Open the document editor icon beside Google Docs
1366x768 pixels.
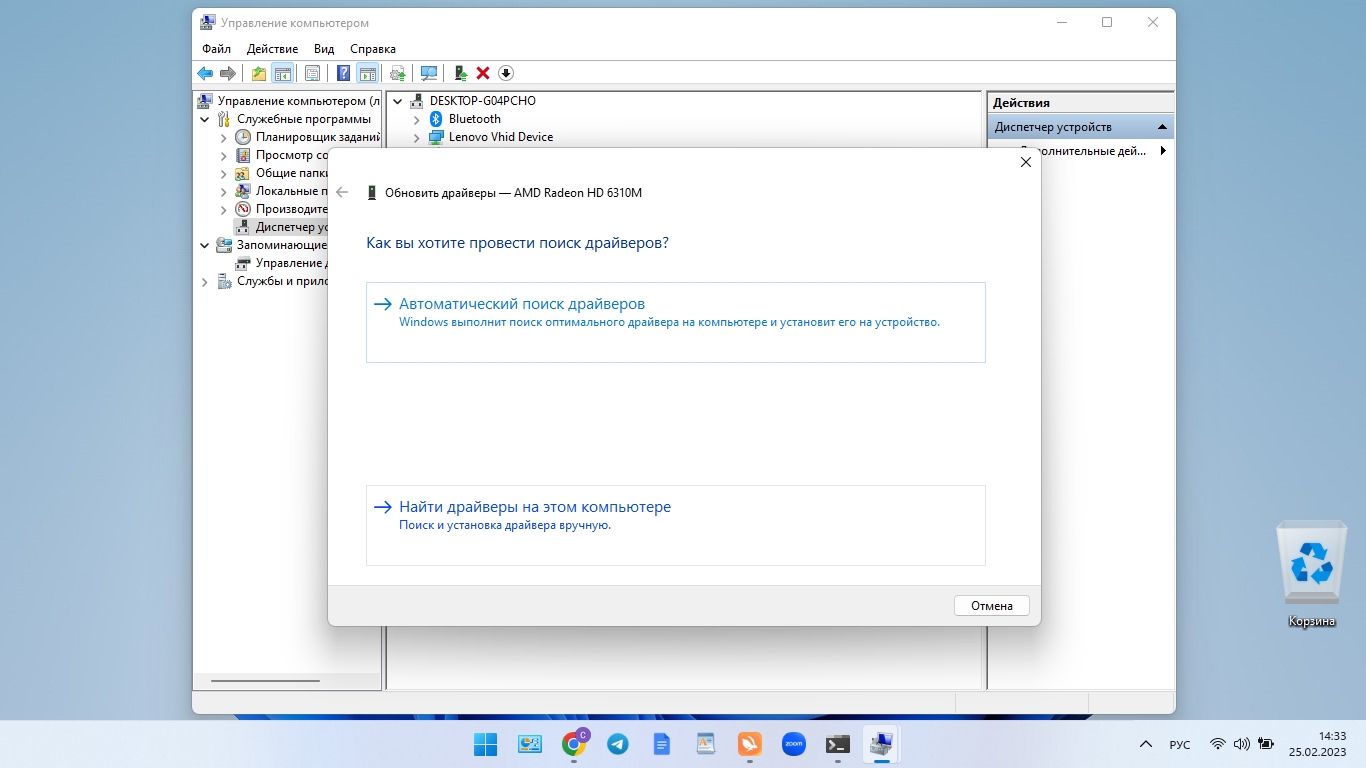tap(706, 744)
